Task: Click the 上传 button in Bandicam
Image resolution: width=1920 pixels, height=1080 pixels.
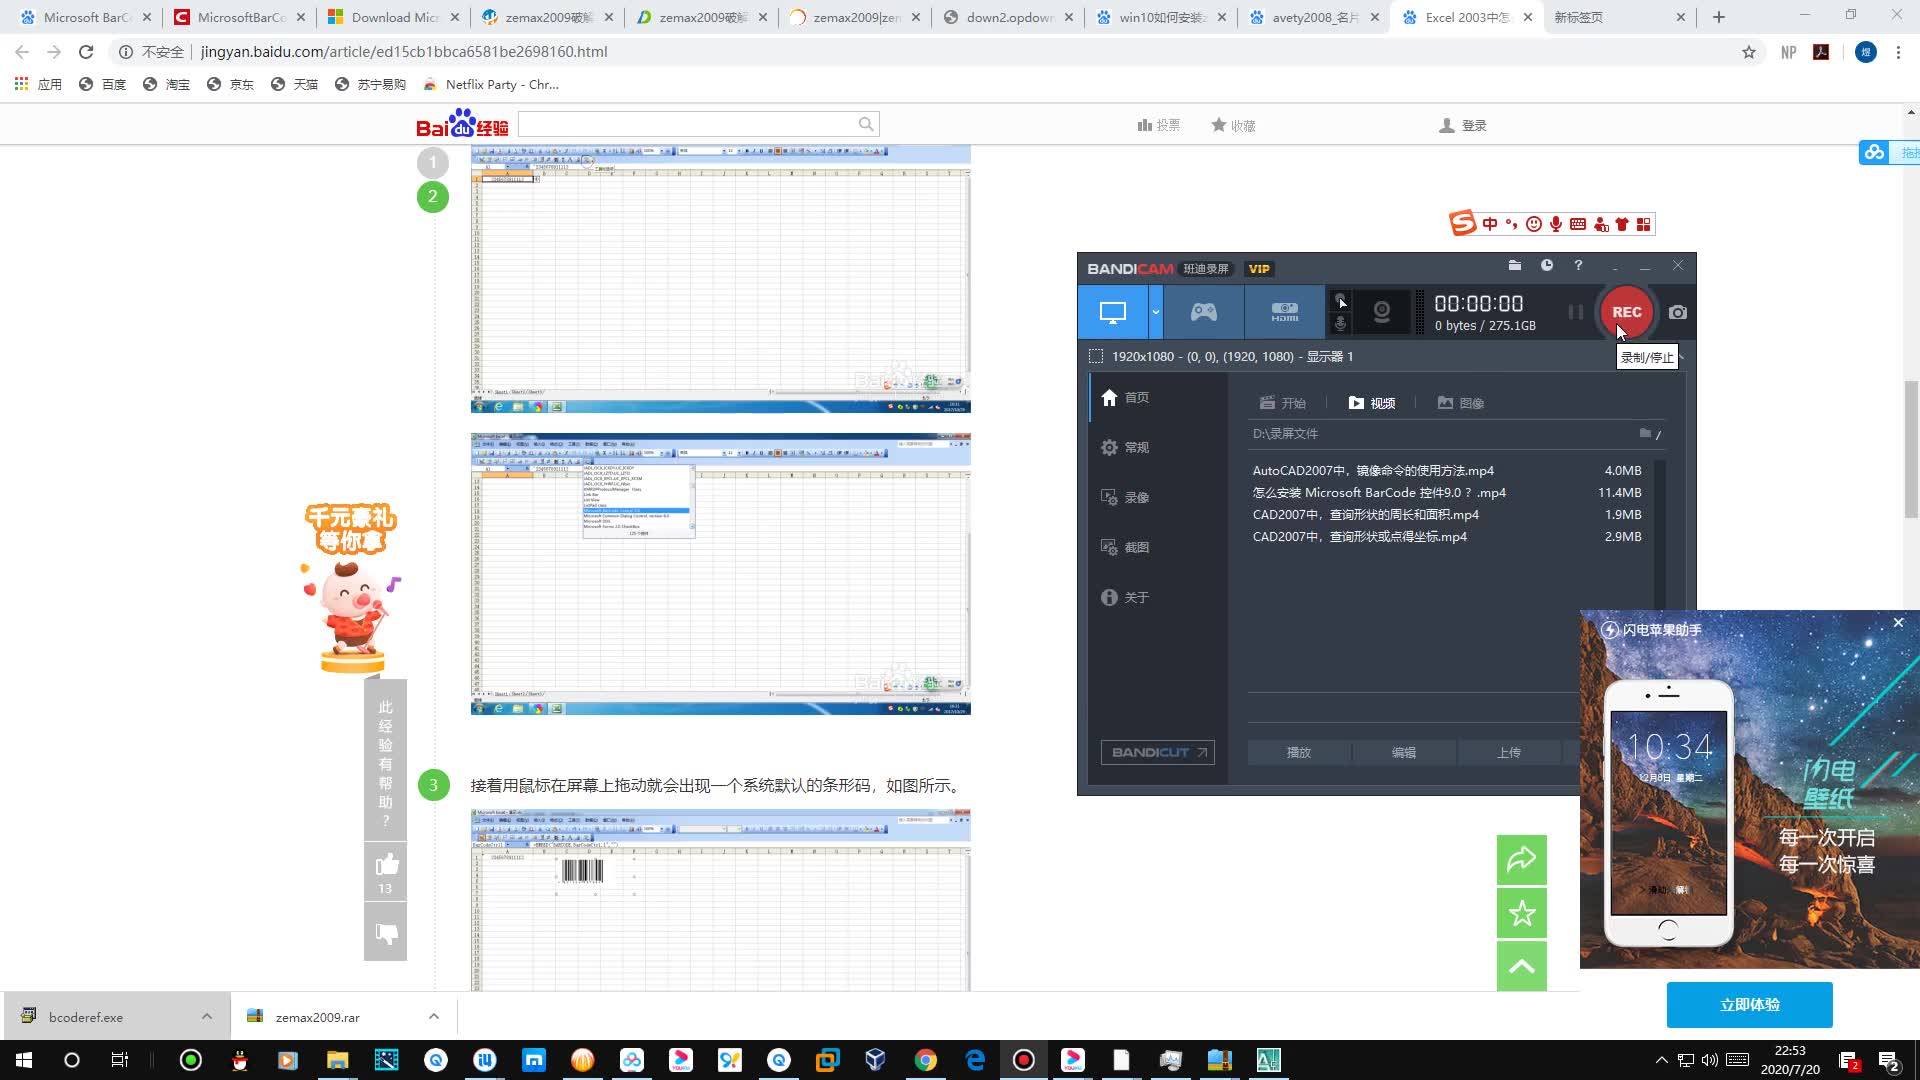Action: coord(1509,752)
